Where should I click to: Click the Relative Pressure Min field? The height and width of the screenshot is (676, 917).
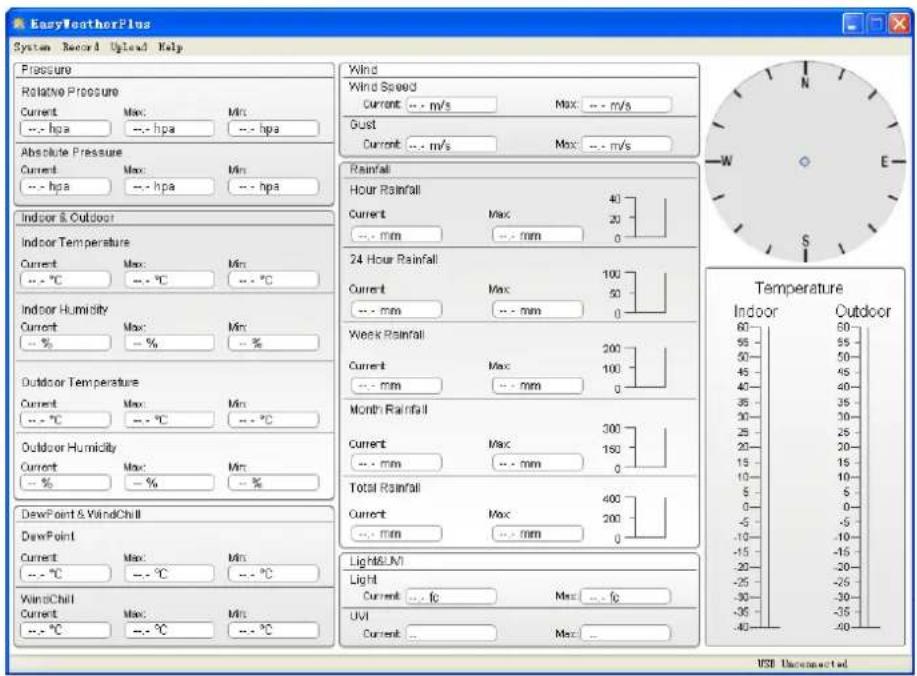tap(274, 129)
